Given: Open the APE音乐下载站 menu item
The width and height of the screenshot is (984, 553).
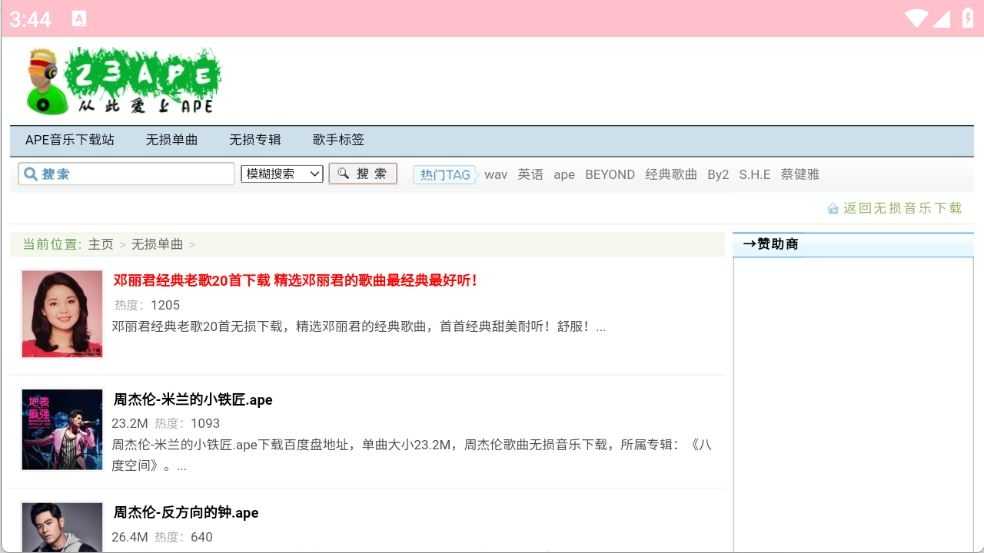Looking at the screenshot, I should pos(70,140).
